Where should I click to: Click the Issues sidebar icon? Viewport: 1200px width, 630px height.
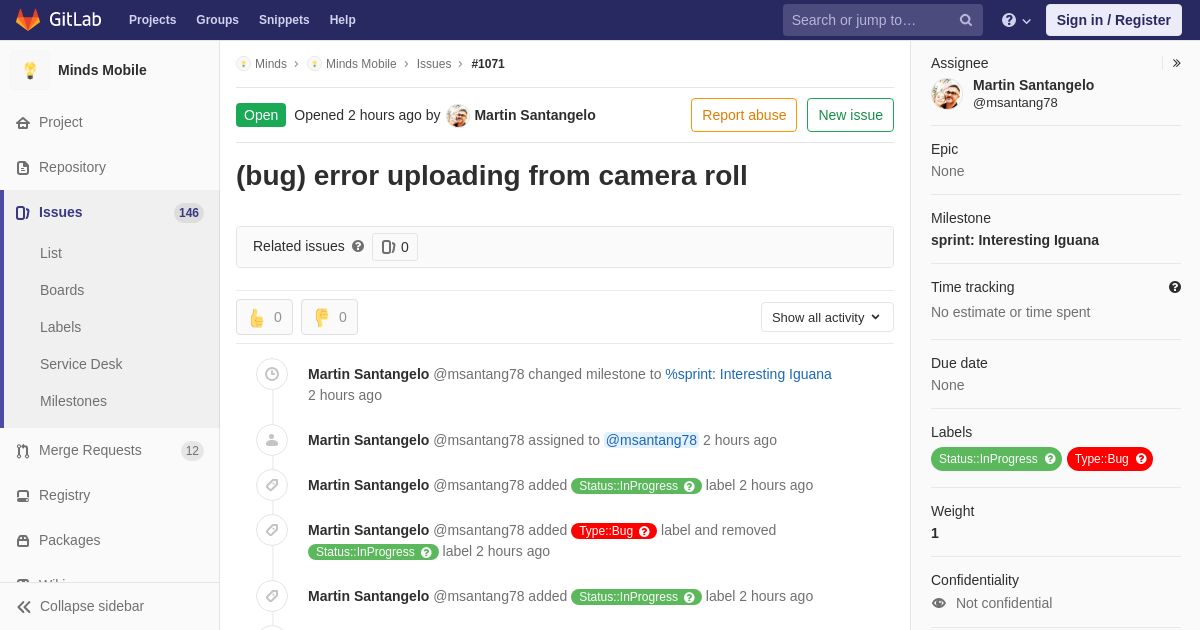tap(23, 213)
